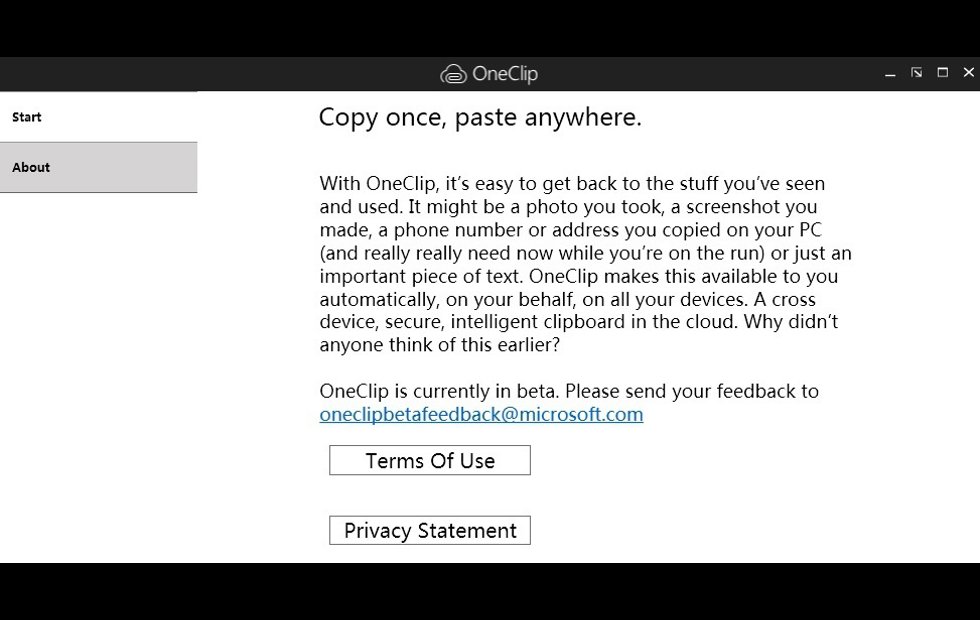
Task: Minimize the OneClip window
Action: pyautogui.click(x=890, y=74)
